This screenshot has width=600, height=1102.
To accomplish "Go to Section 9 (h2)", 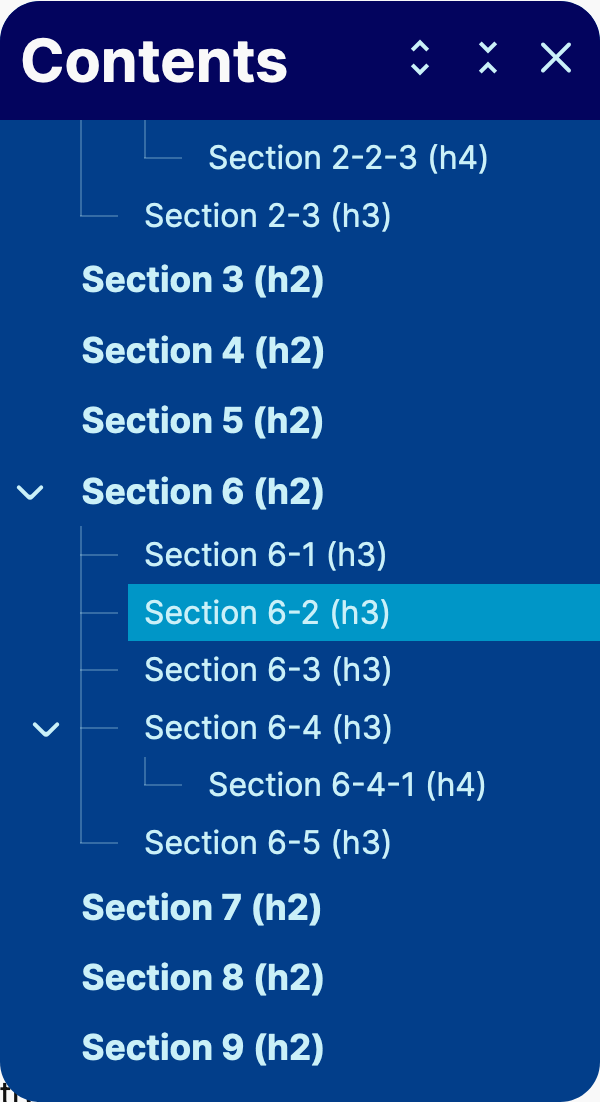I will pos(202,1048).
